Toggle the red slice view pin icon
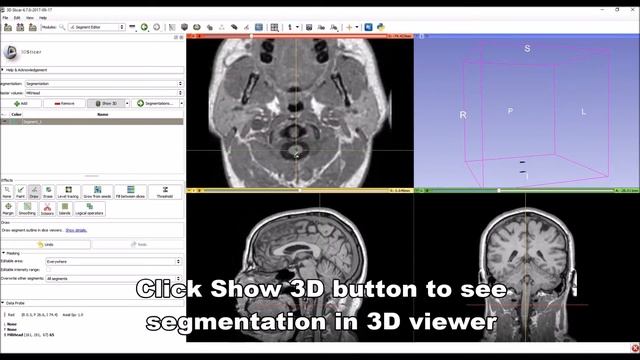 pyautogui.click(x=190, y=36)
